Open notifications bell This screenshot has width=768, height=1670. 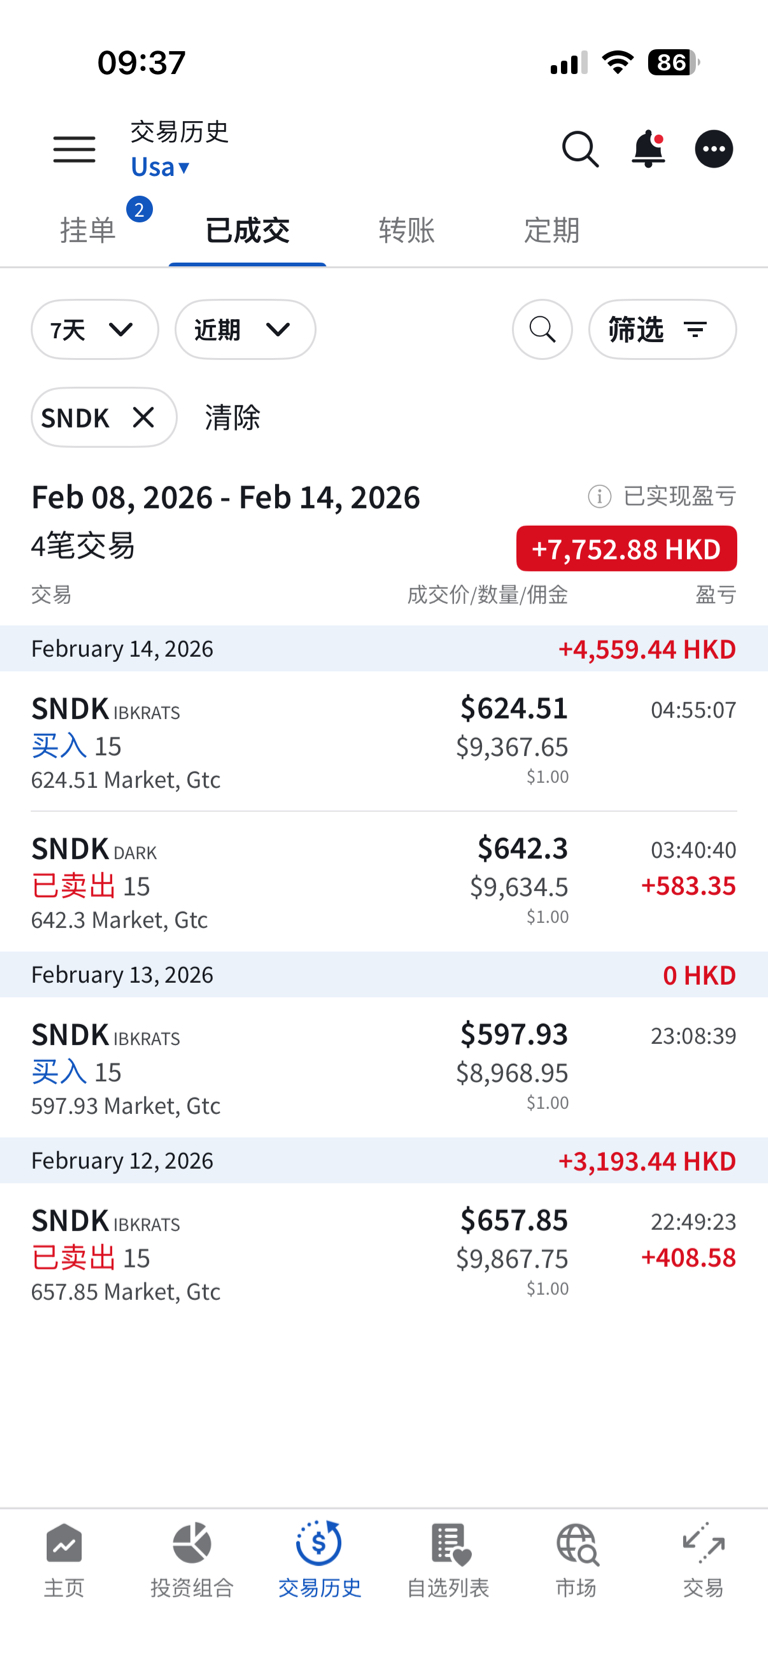click(x=648, y=150)
